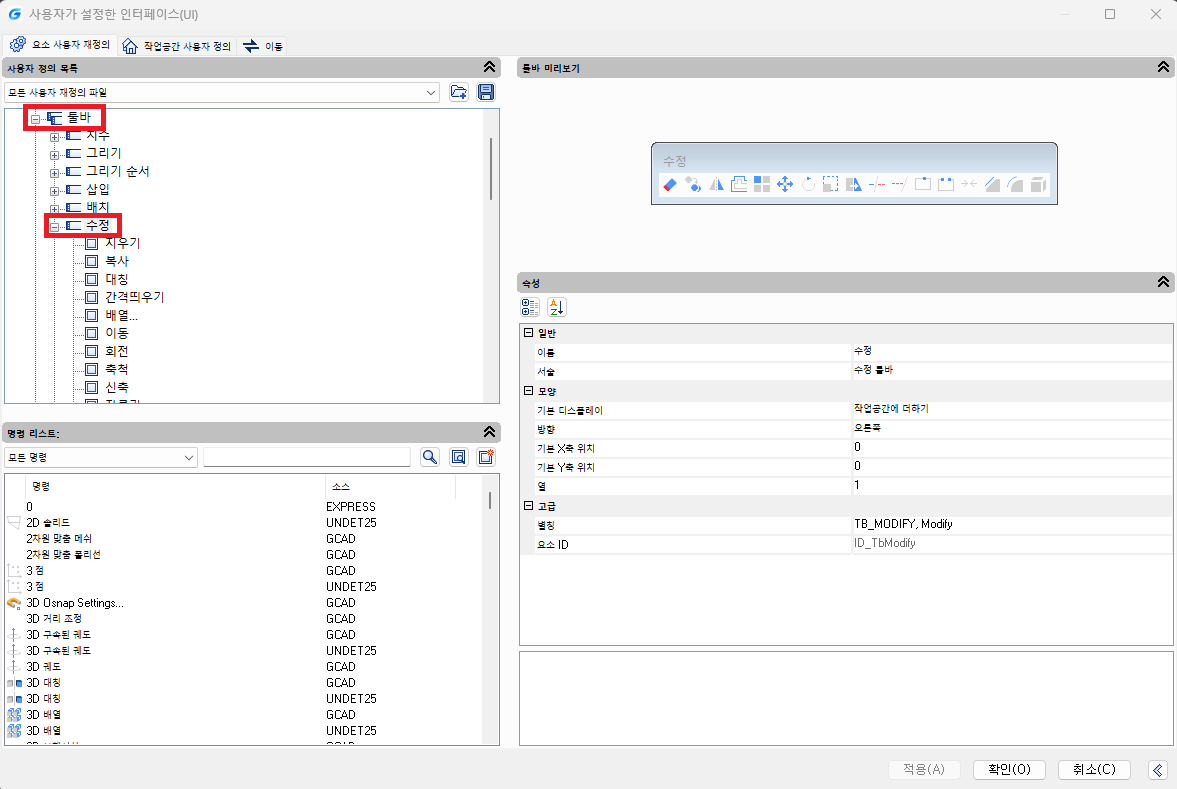Expand the 그리기 순서 toolbar node
The width and height of the screenshot is (1177, 789).
pos(54,173)
